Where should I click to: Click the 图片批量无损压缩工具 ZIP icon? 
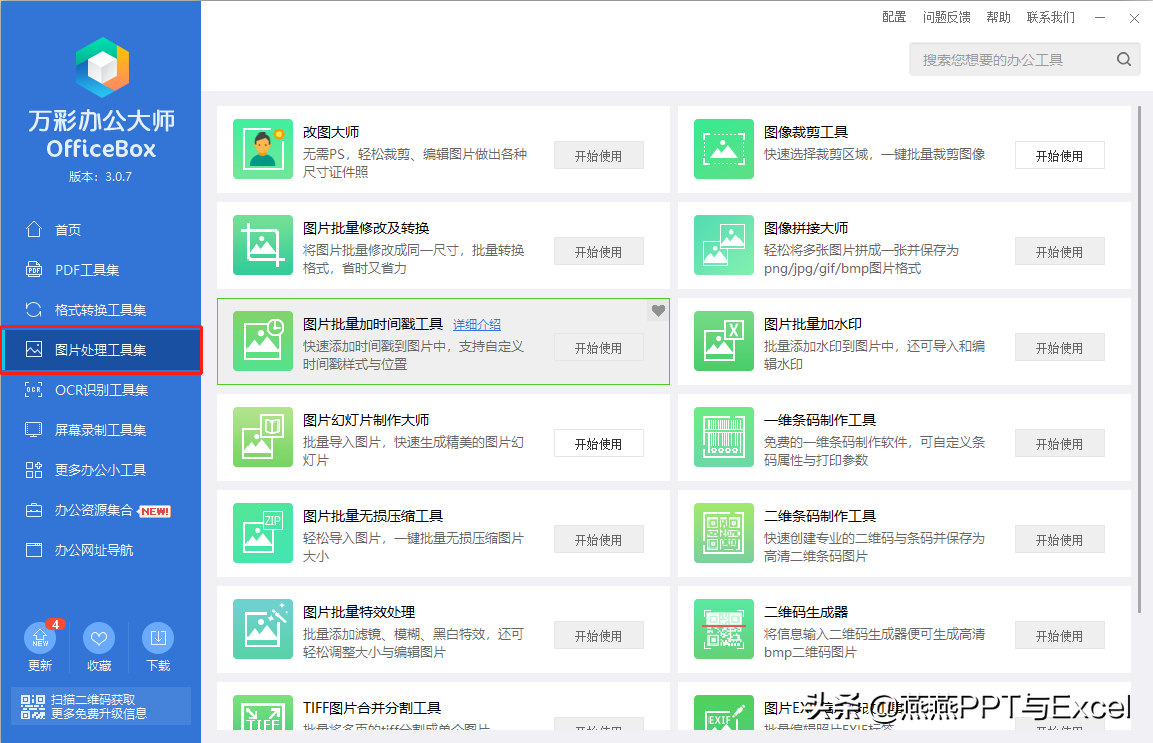pyautogui.click(x=263, y=533)
